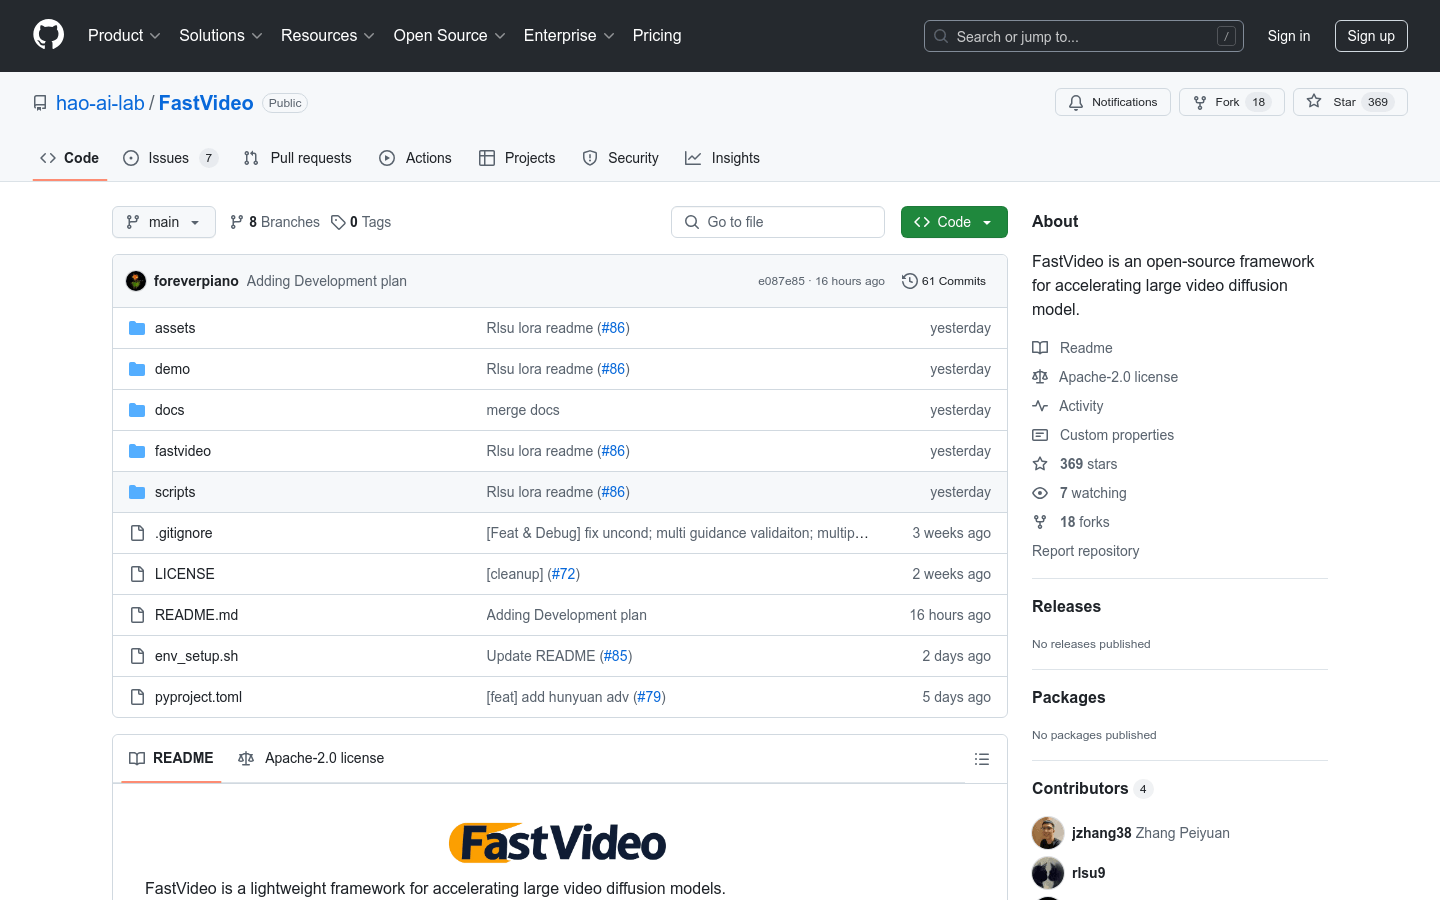
Task: Open the Releases heading link
Action: click(x=1066, y=606)
